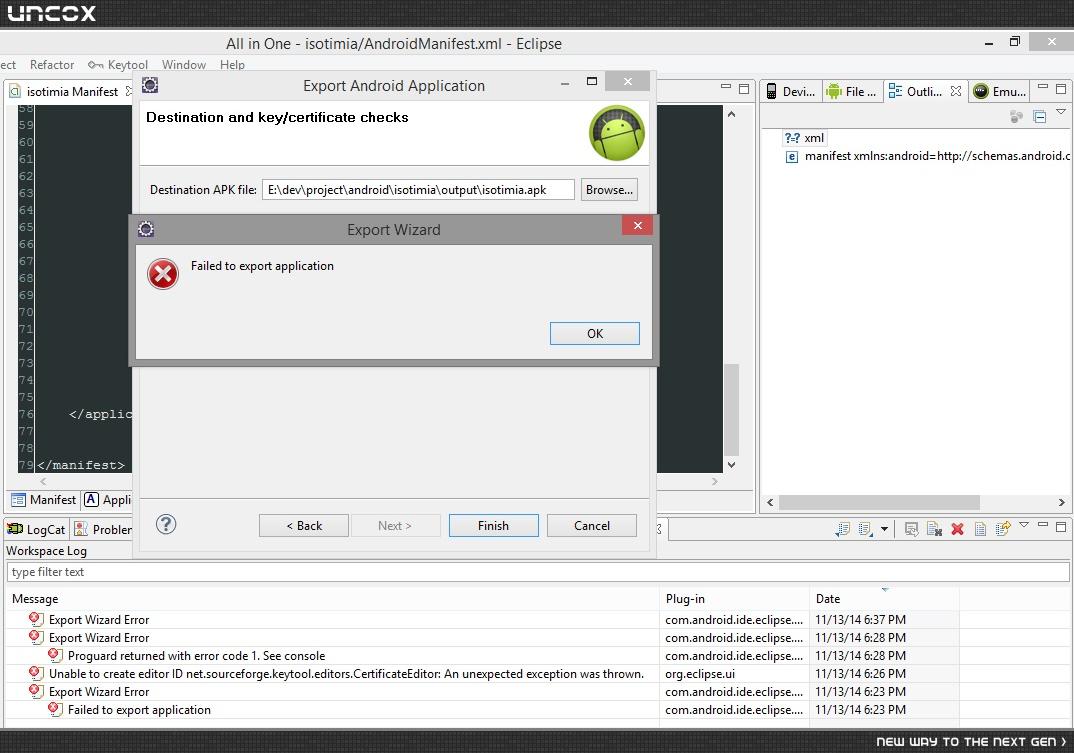This screenshot has width=1074, height=753.
Task: Open the Refactor menu
Action: (52, 64)
